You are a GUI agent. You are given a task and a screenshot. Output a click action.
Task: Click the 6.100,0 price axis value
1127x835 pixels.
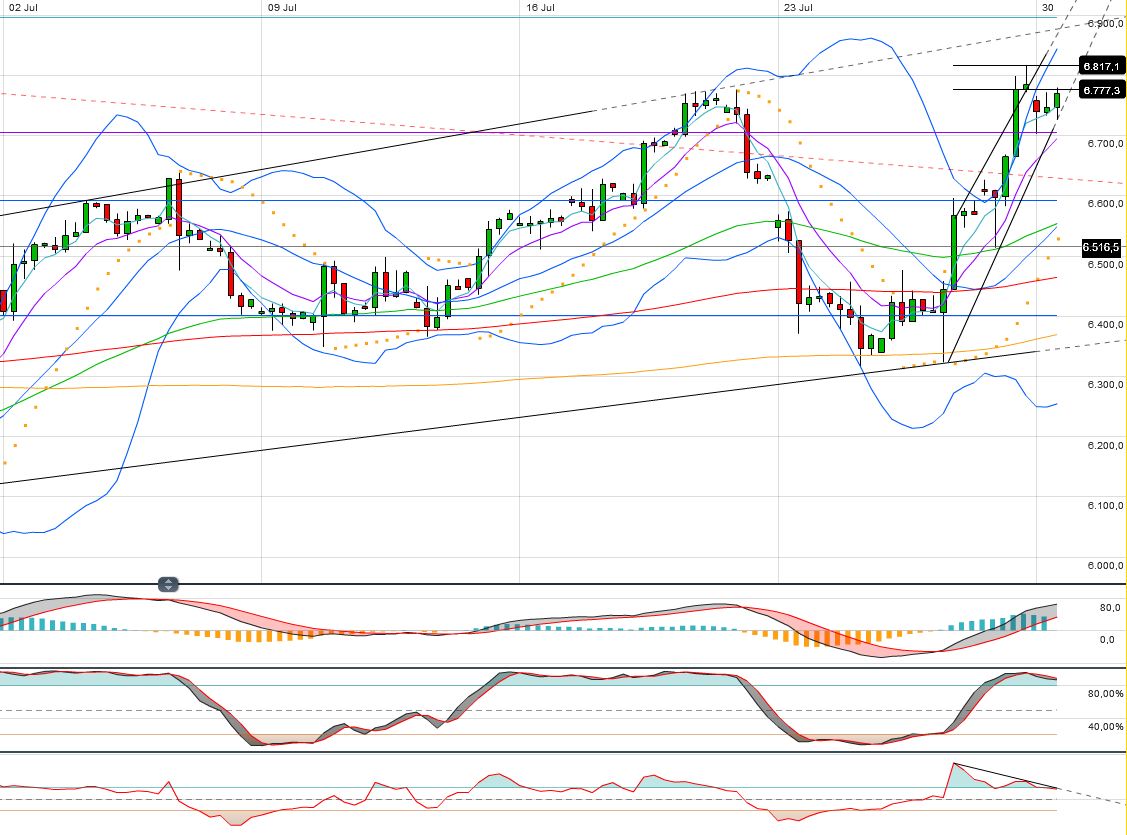(x=1105, y=505)
